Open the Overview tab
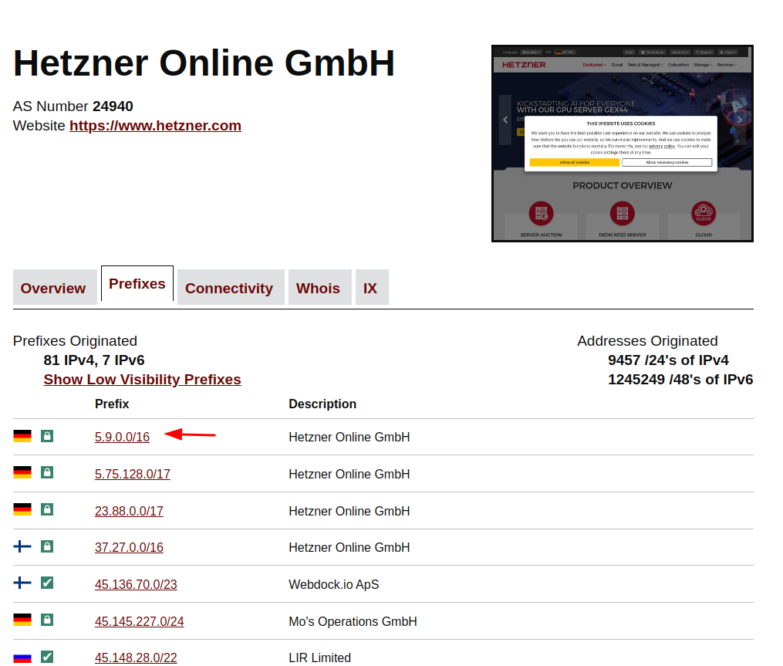Screen dimensions: 783x666 click(54, 288)
